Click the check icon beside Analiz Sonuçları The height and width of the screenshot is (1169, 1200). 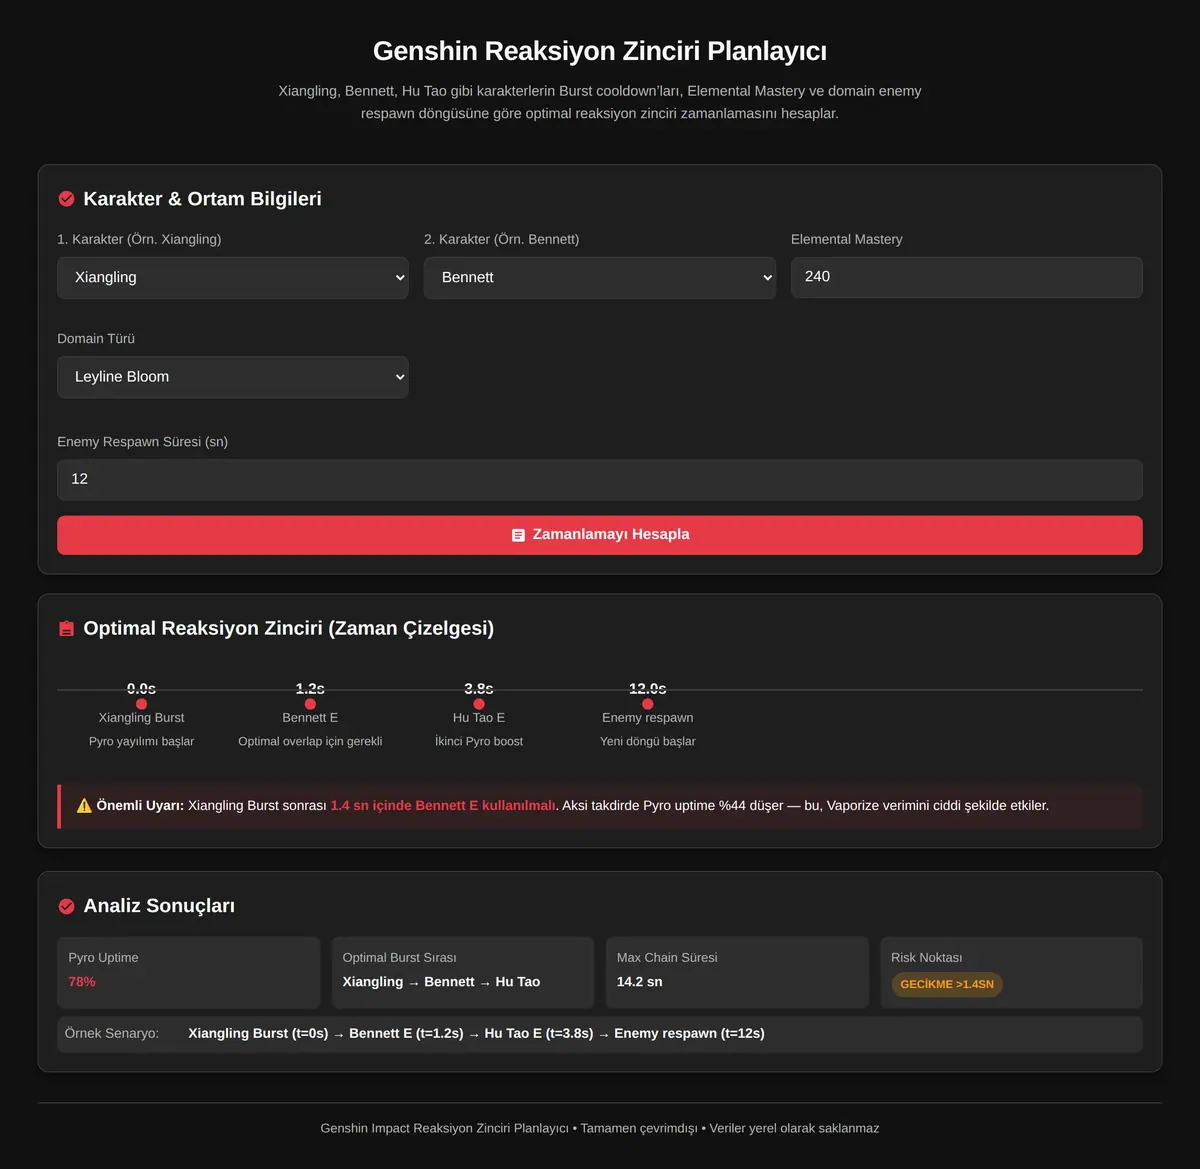pyautogui.click(x=66, y=906)
